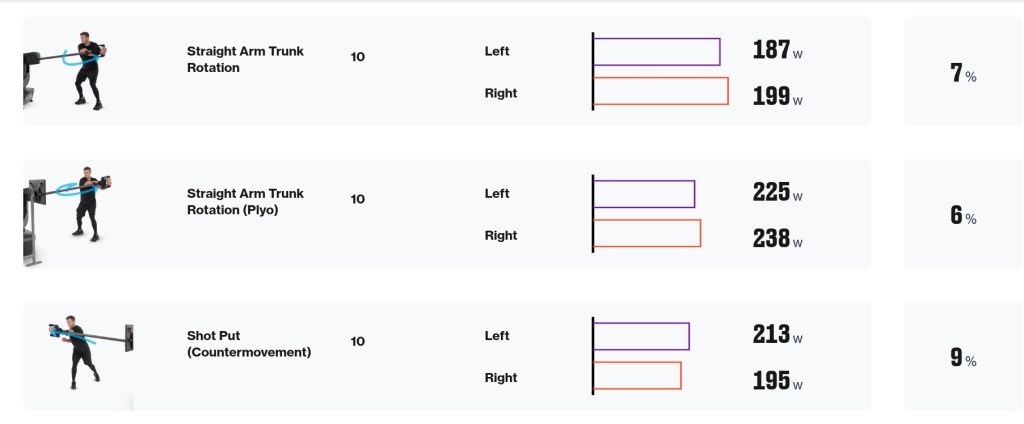Click the 7% asymmetry card
The image size is (1024, 424).
962,72
